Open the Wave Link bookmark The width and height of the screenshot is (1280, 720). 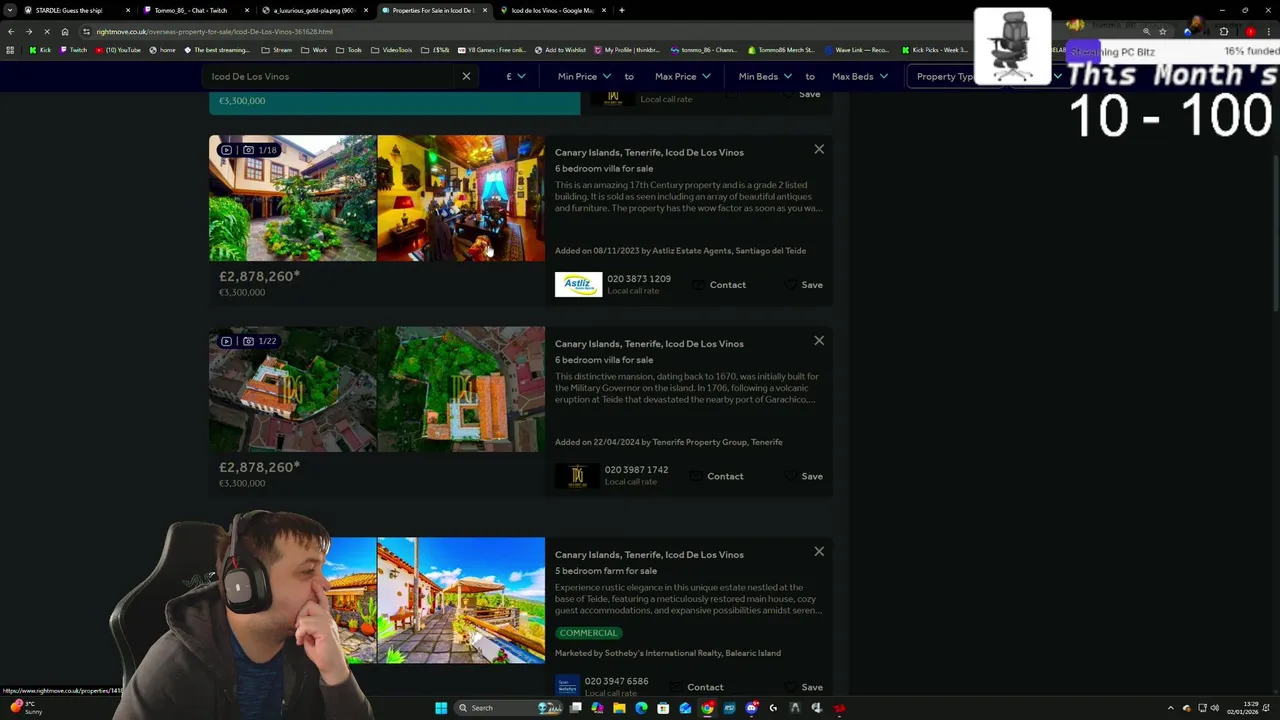[x=856, y=49]
